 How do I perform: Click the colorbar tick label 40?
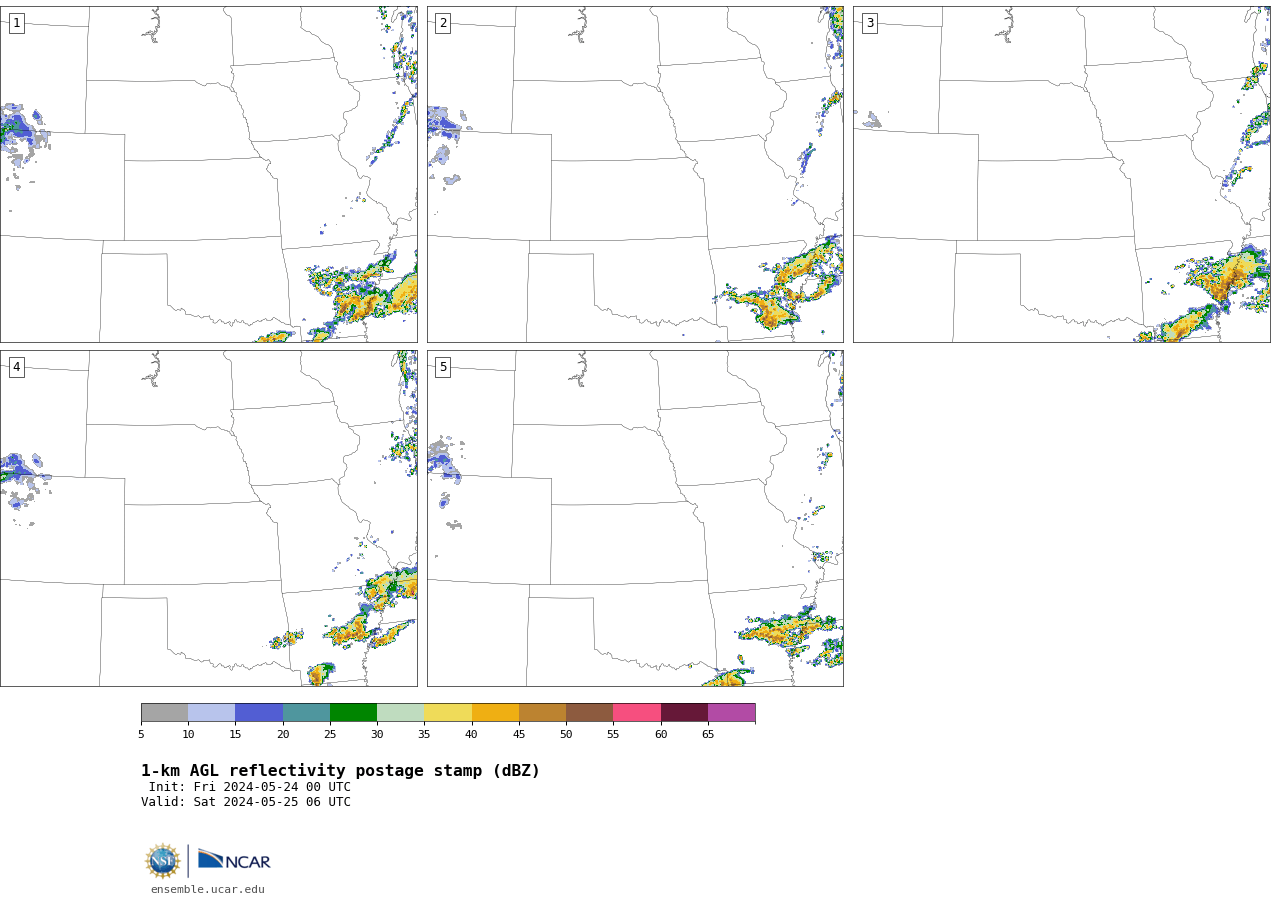pyautogui.click(x=471, y=735)
